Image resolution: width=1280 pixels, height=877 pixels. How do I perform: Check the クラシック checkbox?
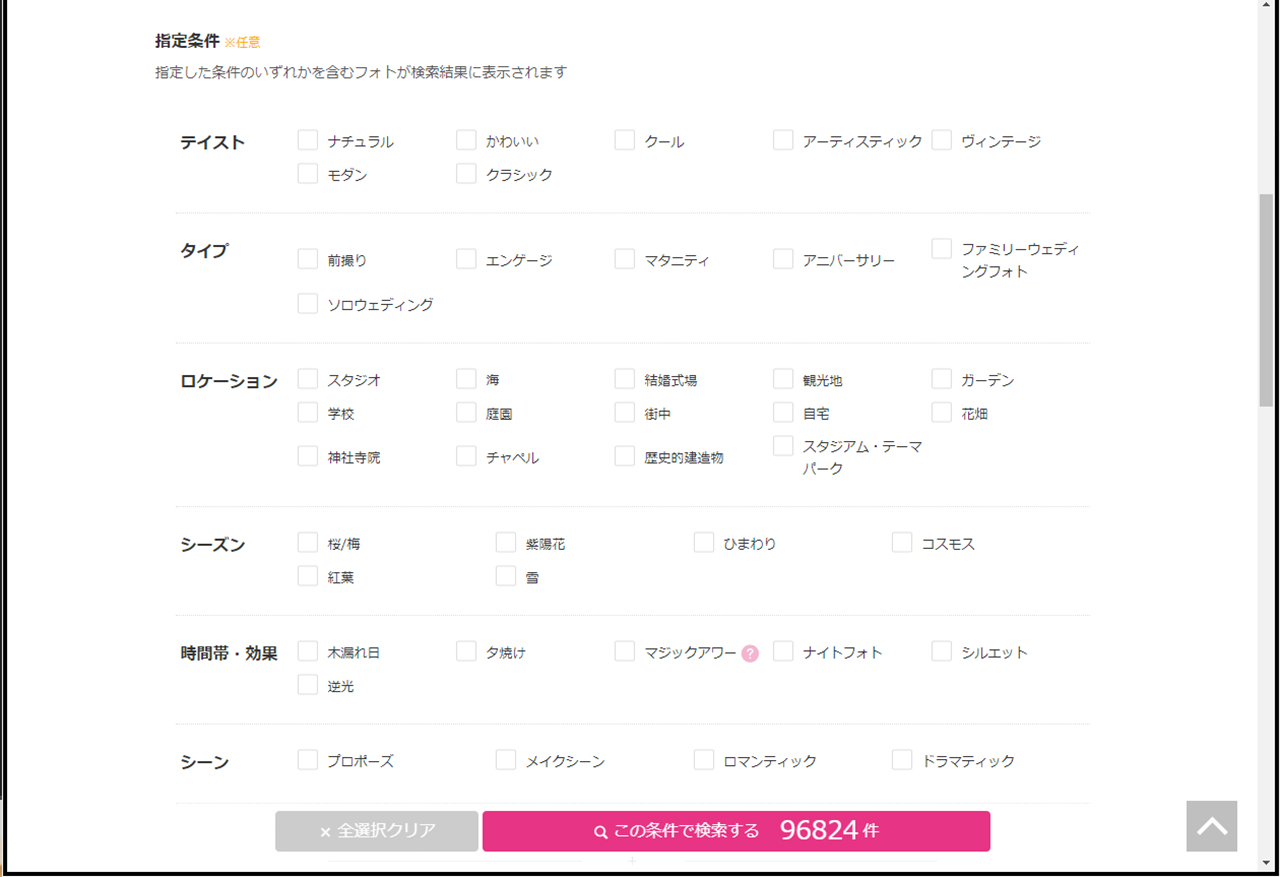pyautogui.click(x=466, y=174)
